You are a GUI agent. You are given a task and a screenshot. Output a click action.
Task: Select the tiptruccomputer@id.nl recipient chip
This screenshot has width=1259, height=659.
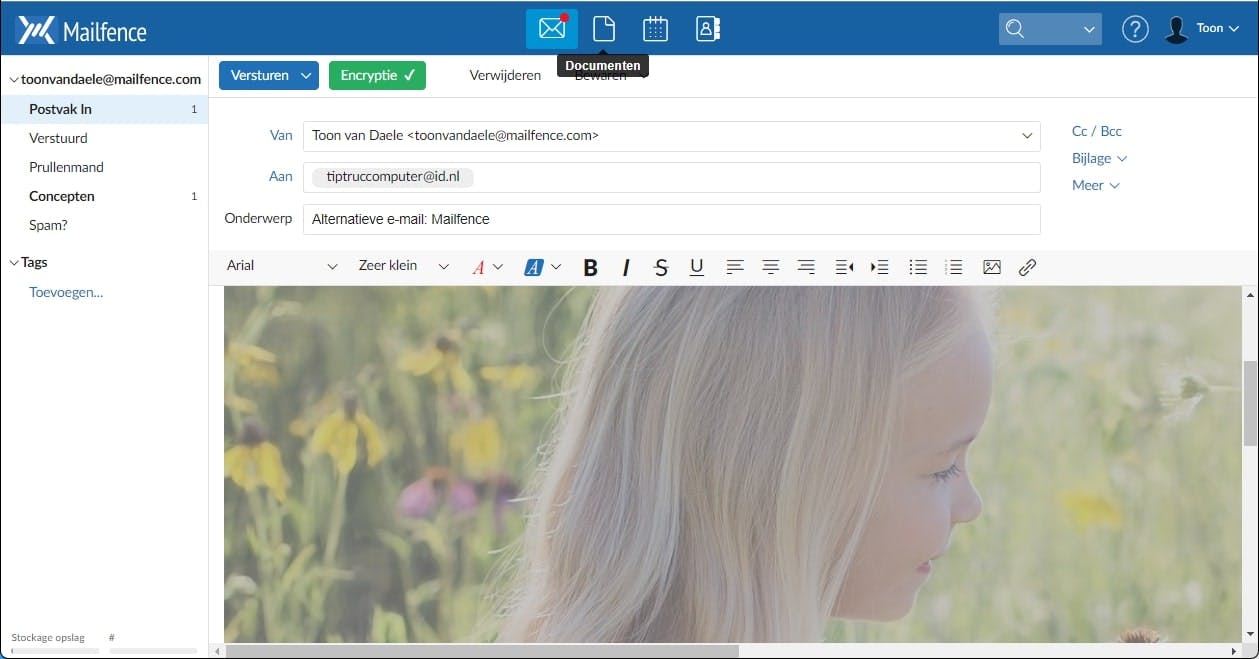[x=392, y=177]
